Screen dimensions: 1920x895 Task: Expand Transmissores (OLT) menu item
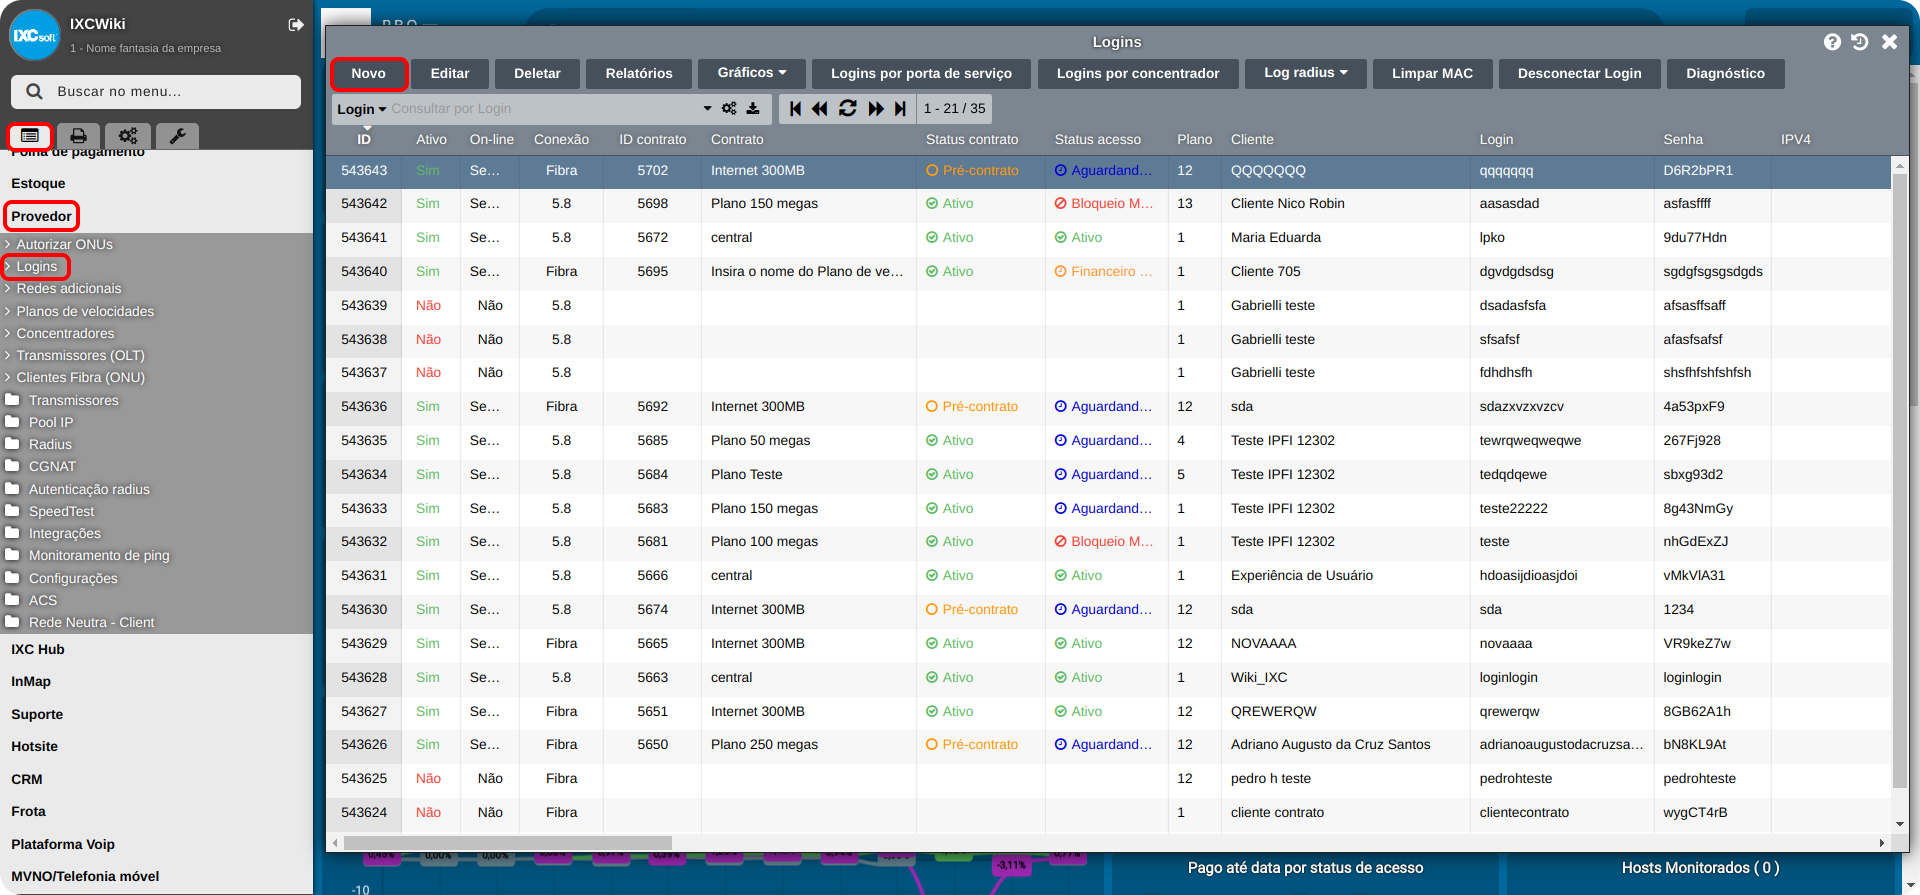(80, 355)
